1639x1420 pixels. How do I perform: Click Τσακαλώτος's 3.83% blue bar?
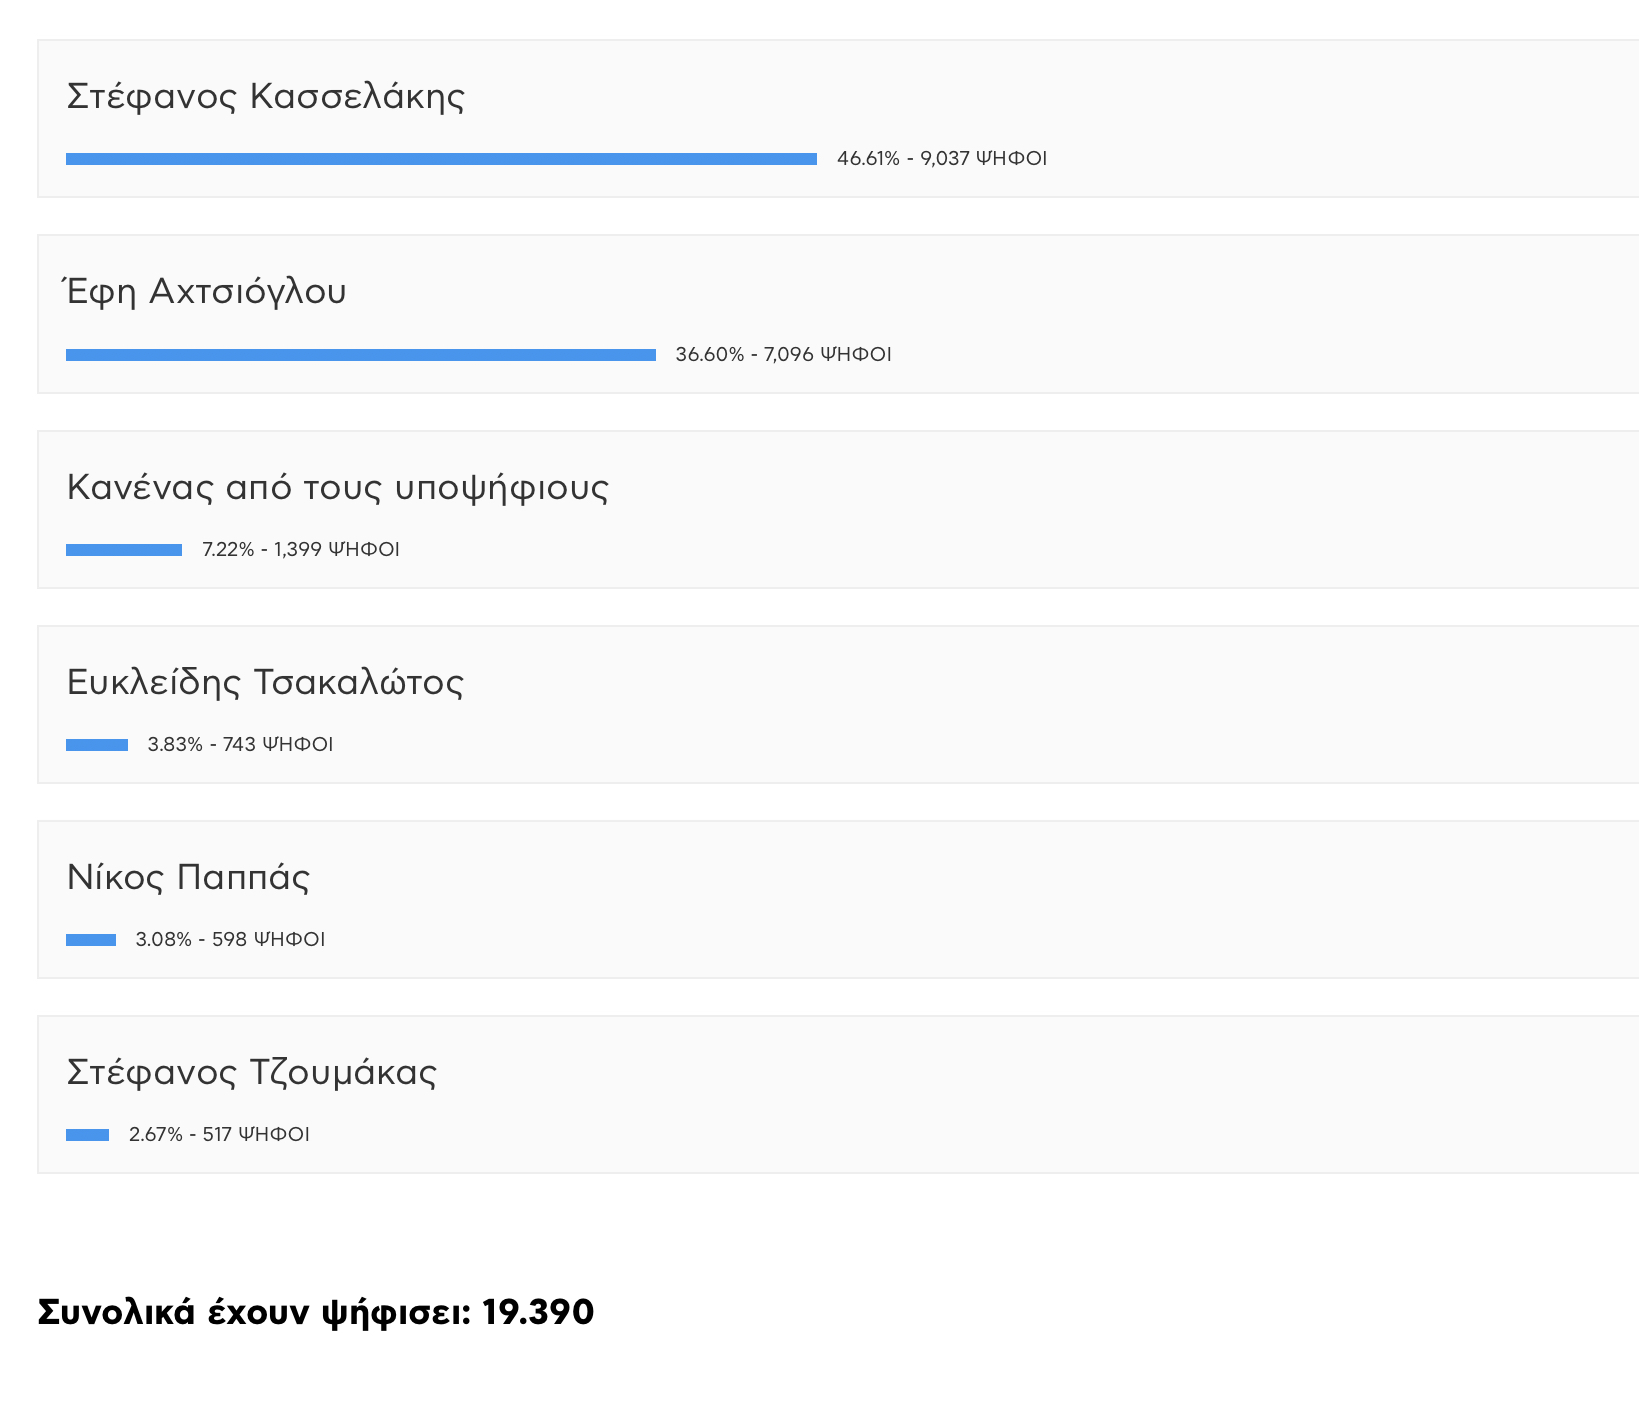point(97,745)
